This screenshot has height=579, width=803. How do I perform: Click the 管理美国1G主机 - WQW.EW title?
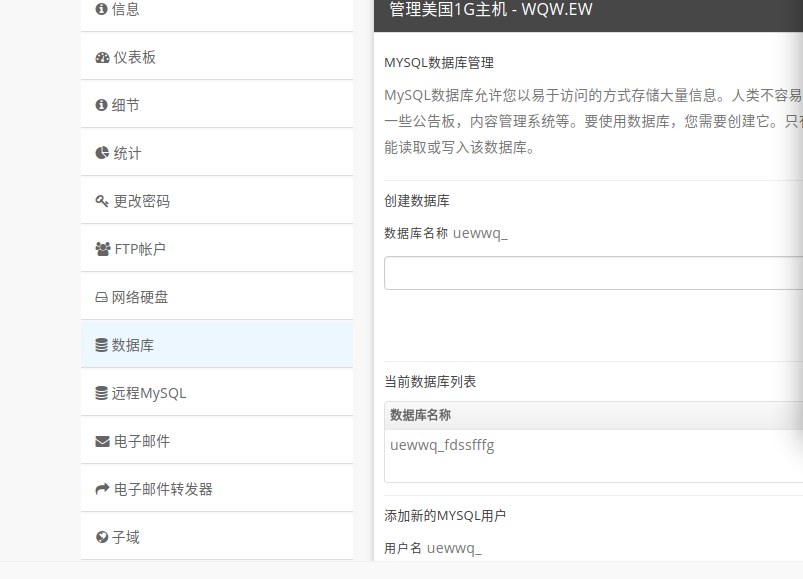click(491, 9)
